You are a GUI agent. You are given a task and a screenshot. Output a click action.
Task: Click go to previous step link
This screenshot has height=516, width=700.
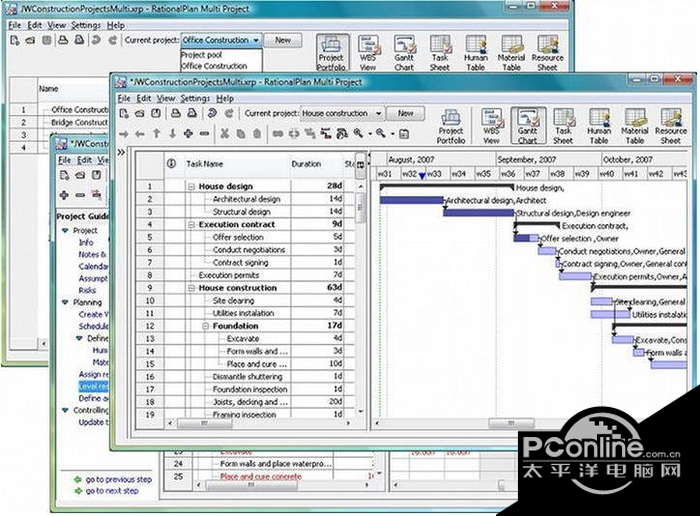click(119, 479)
